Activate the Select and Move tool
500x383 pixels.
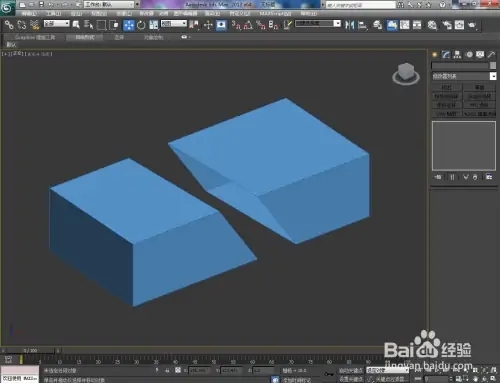[x=129, y=25]
